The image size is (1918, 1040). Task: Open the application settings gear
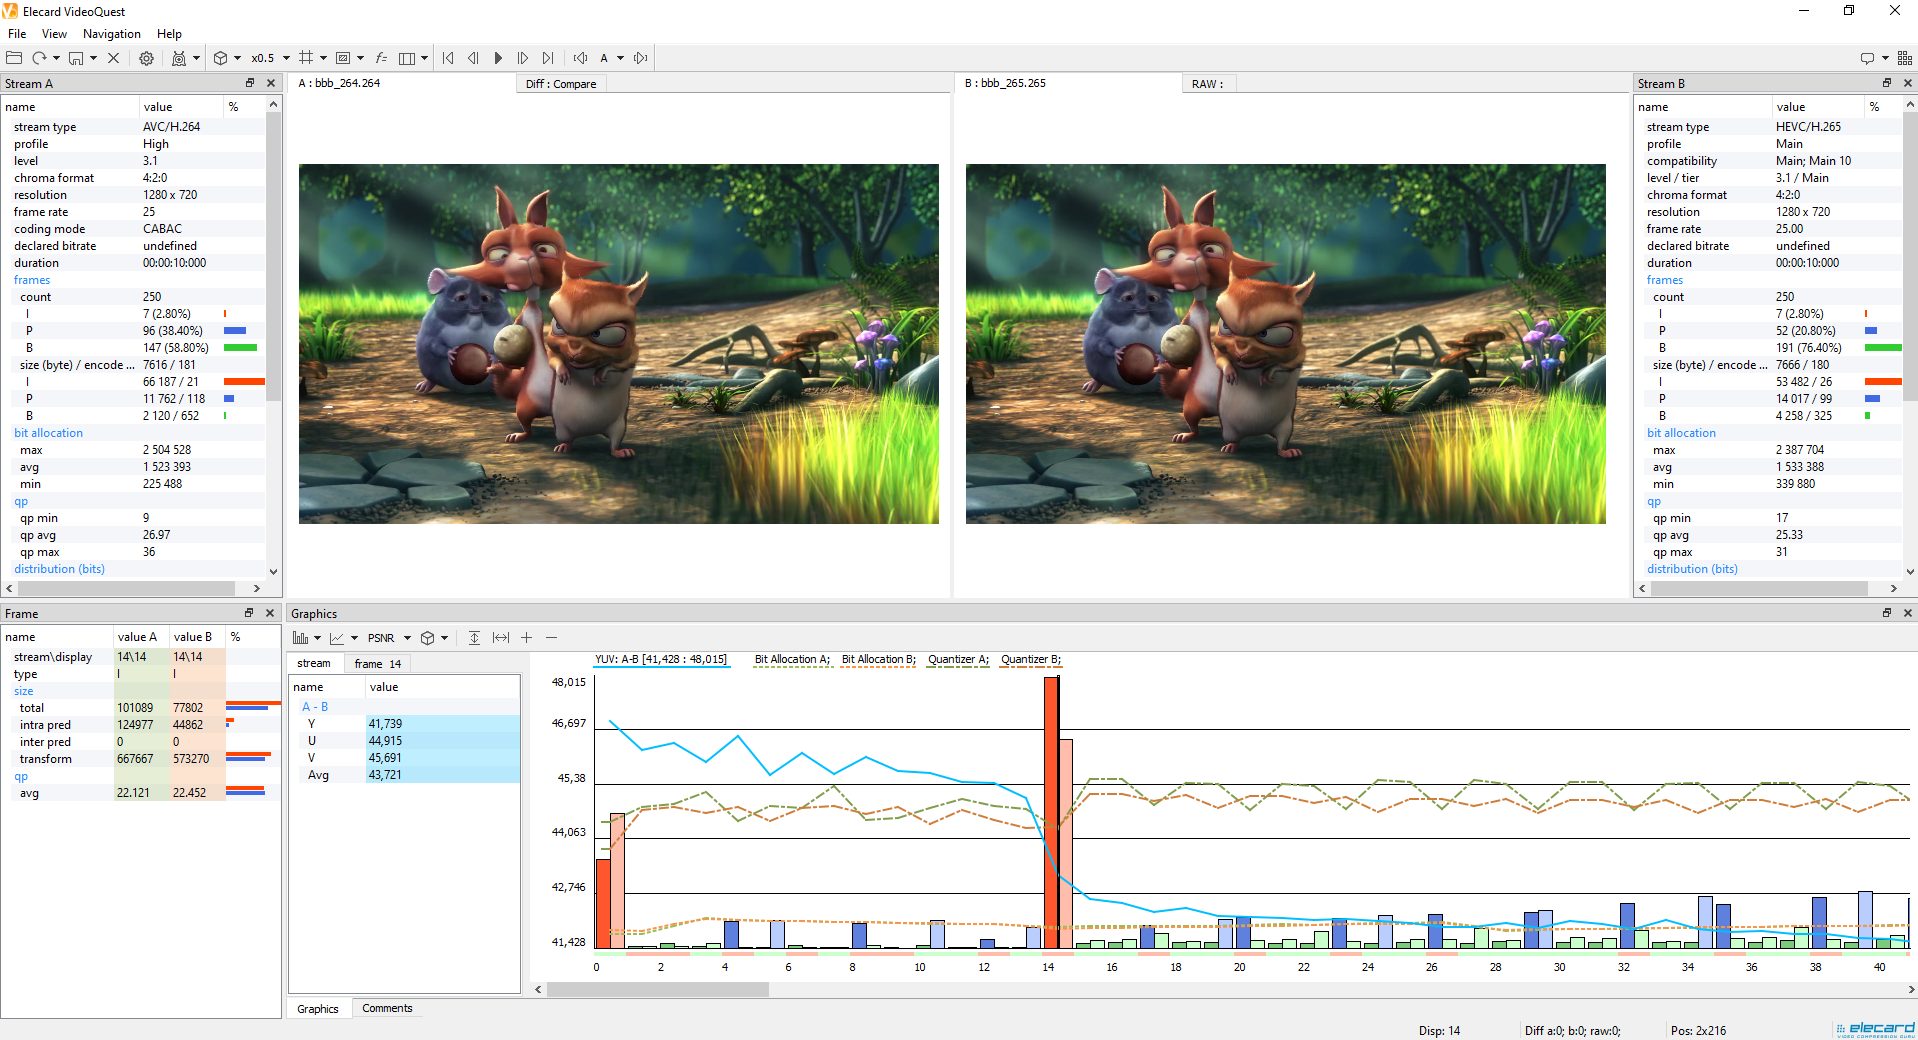tap(146, 57)
